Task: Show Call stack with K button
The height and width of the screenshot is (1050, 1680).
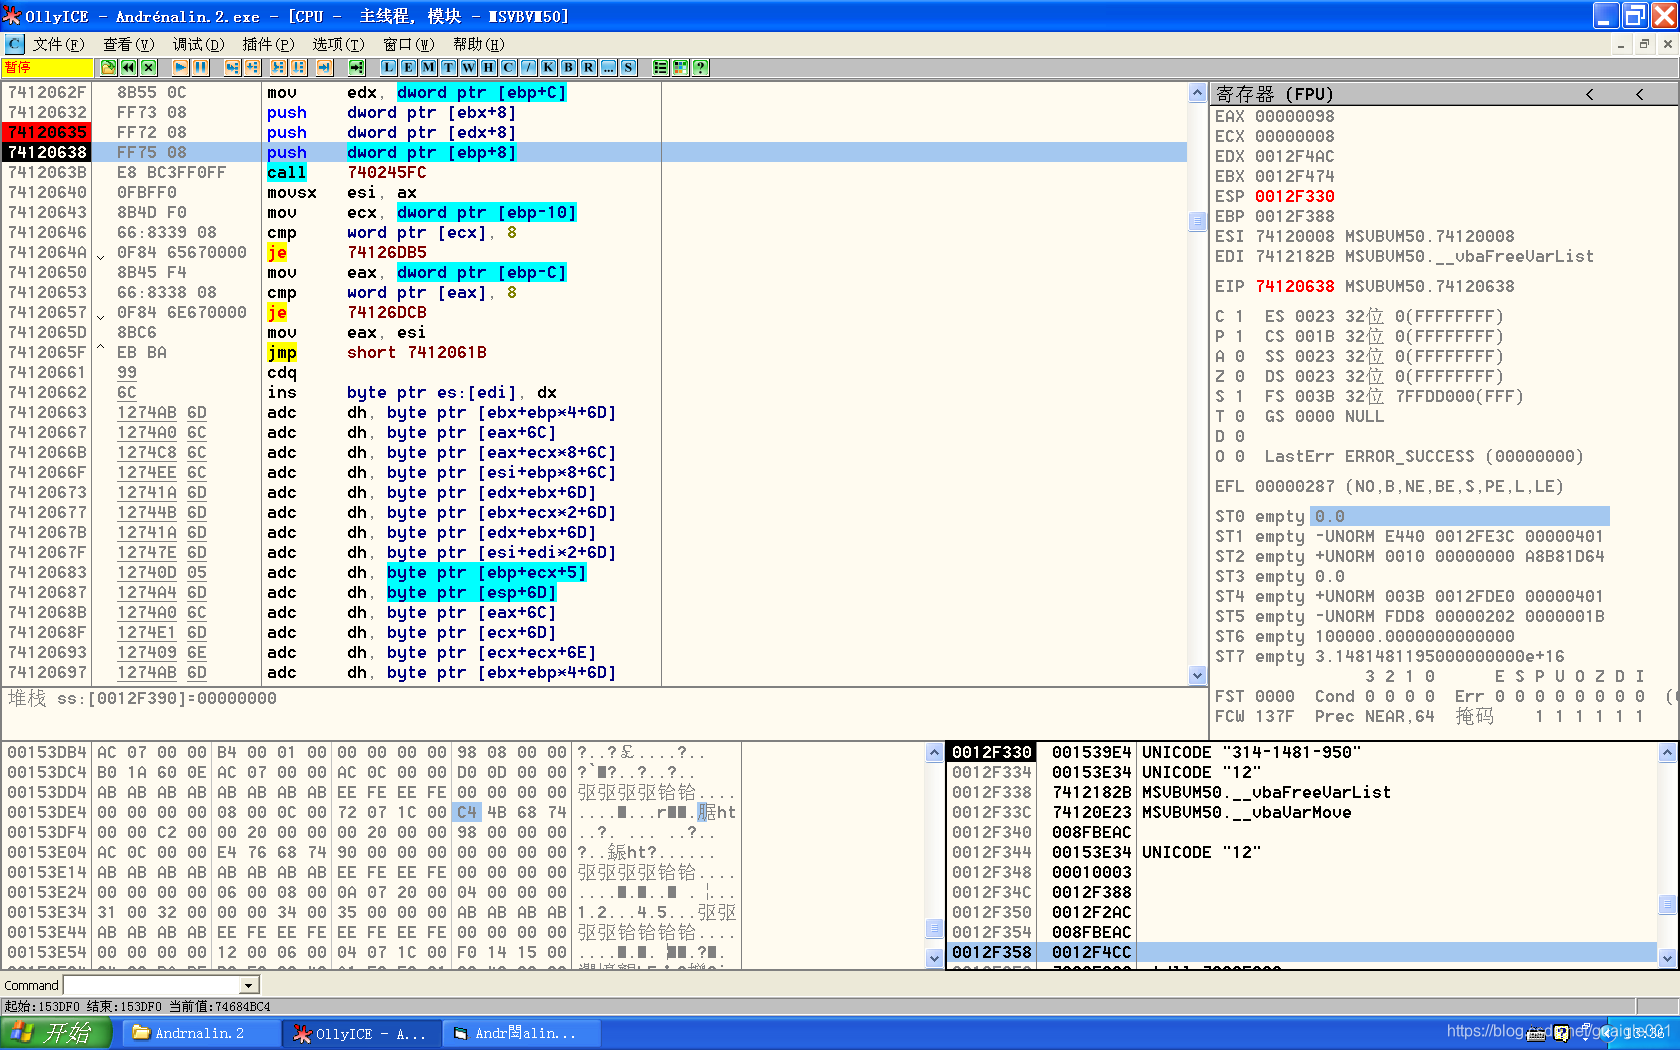Action: [548, 67]
